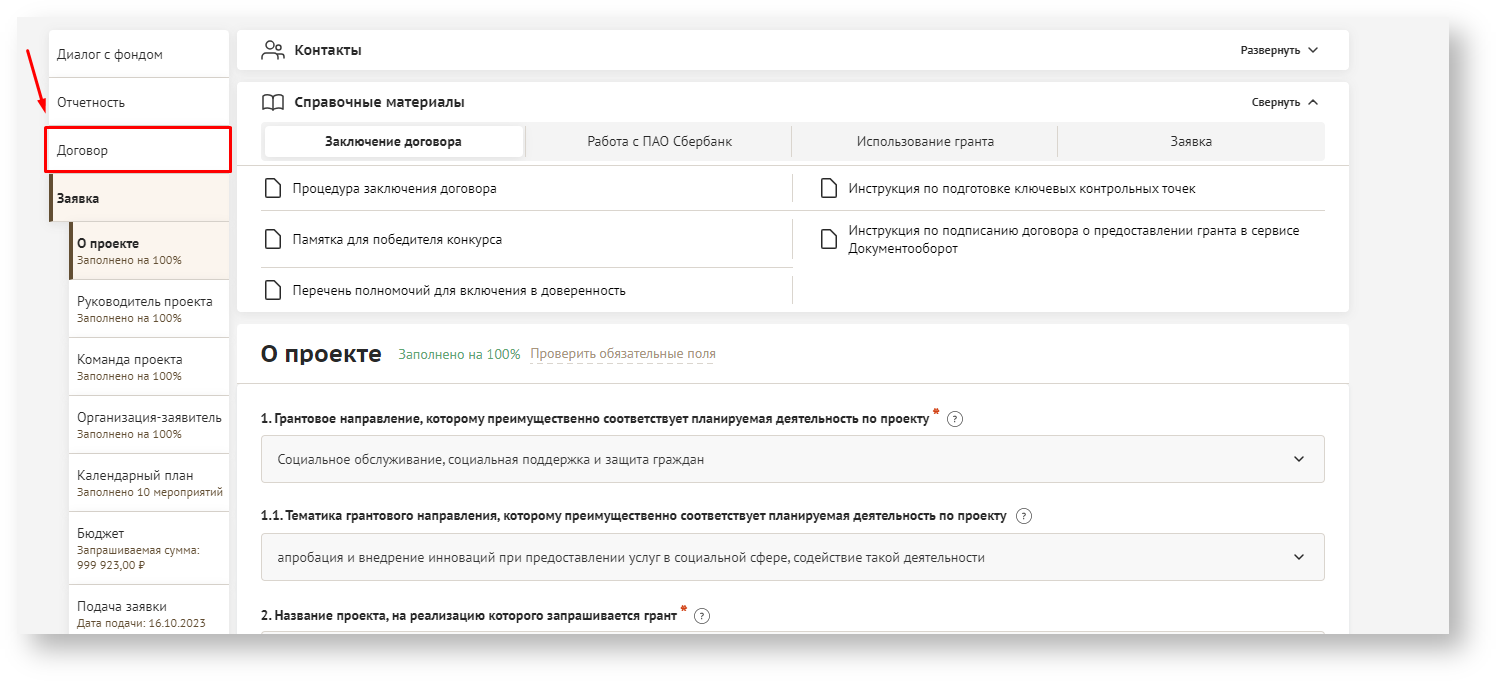1497x682 pixels.
Task: Click help icon next to Грантовое направление field
Action: (x=955, y=419)
